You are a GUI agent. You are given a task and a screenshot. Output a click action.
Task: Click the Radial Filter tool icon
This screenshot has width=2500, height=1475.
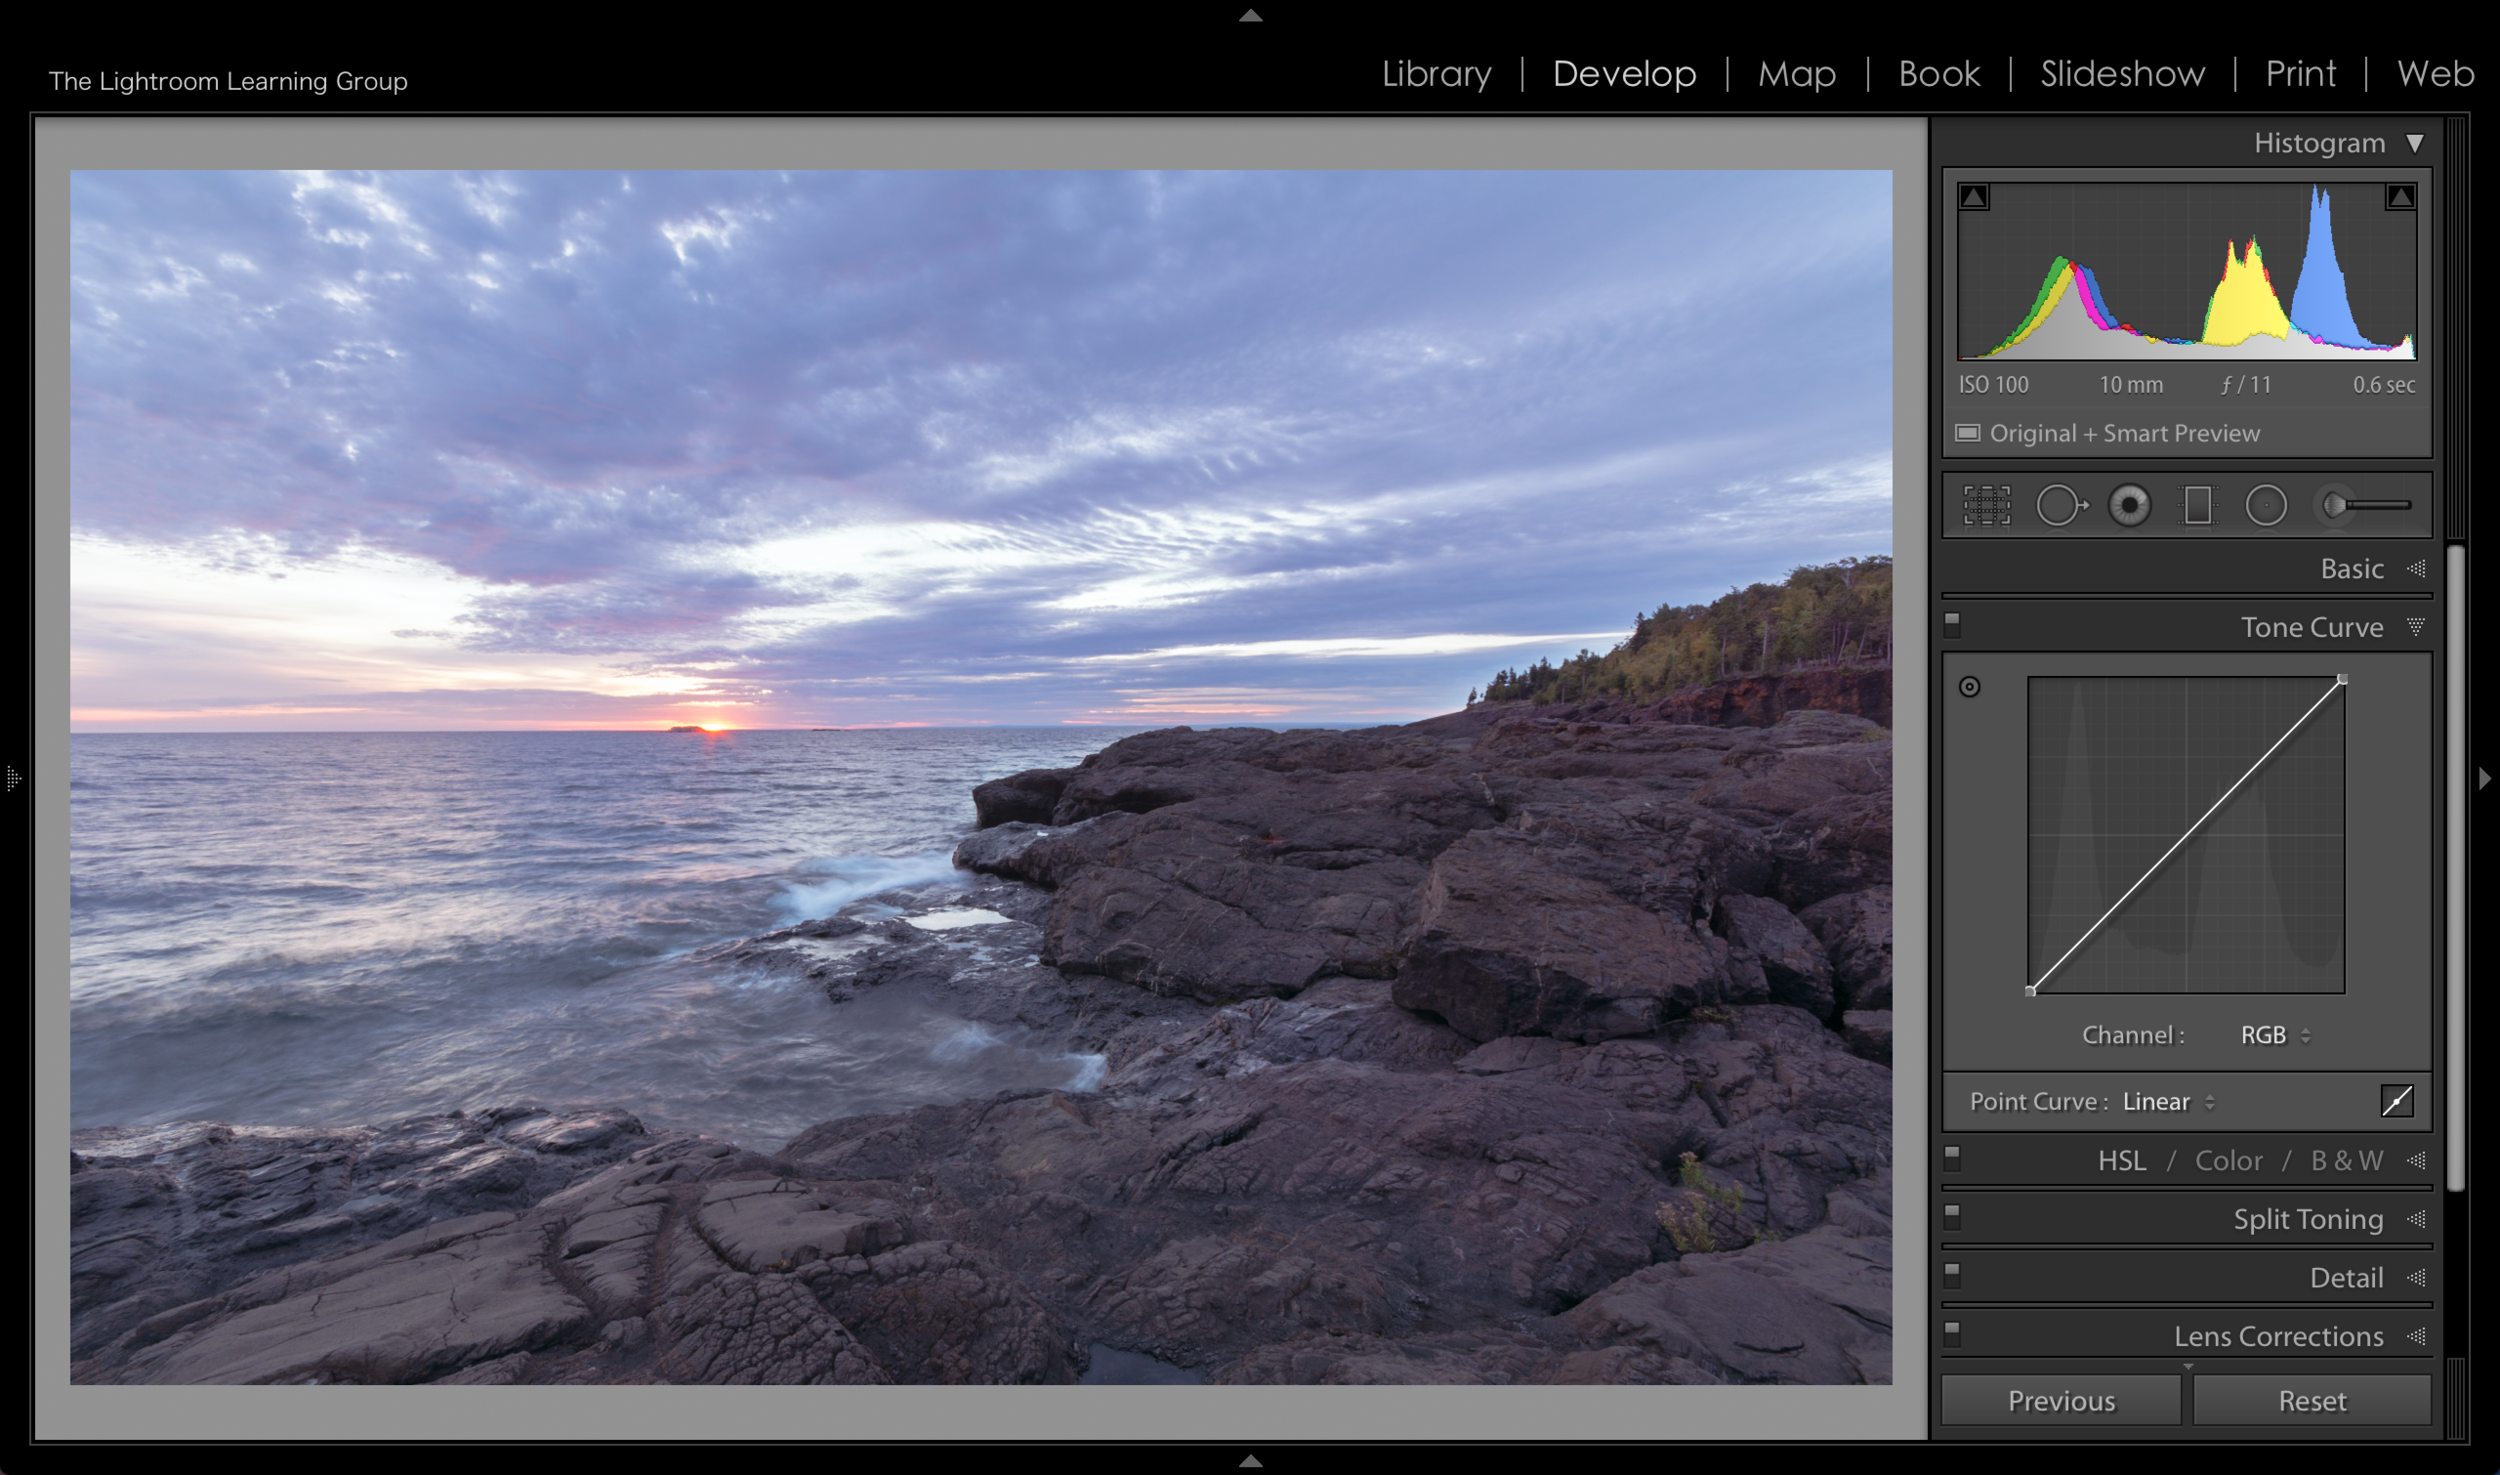point(2267,504)
